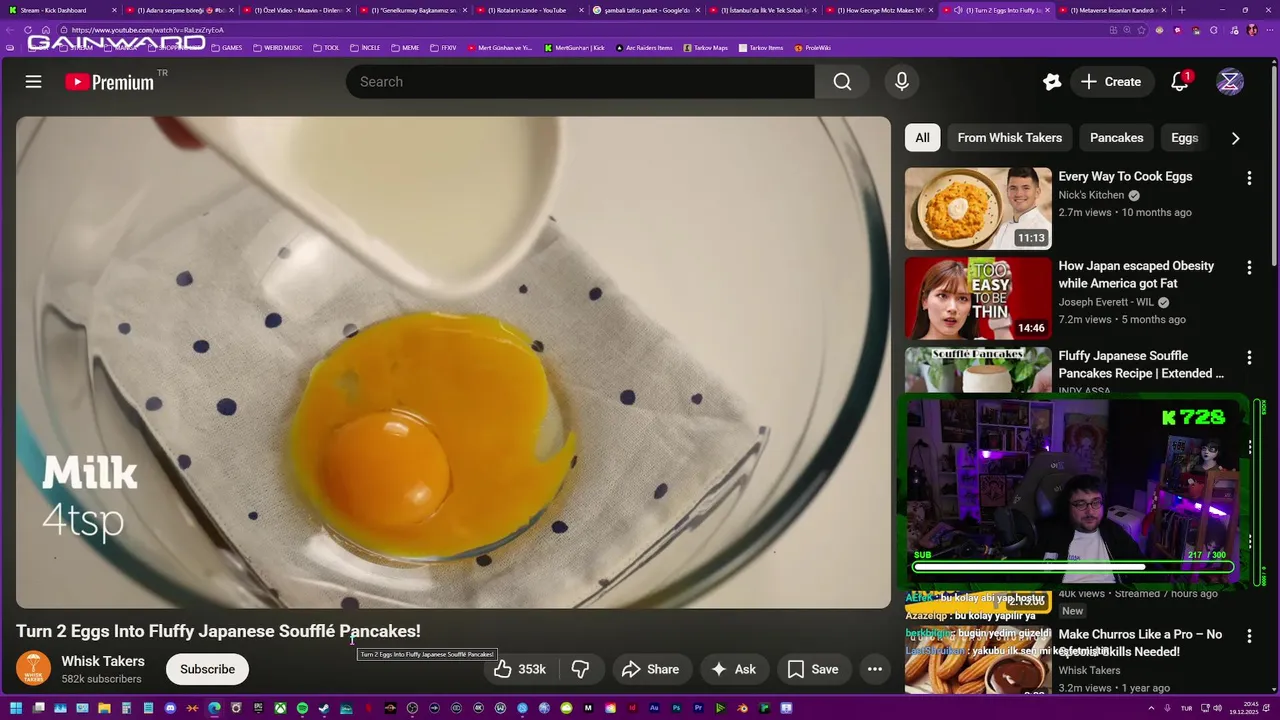Open options for Make Churros Like a Pro
Image resolution: width=1280 pixels, height=720 pixels.
tap(1249, 636)
